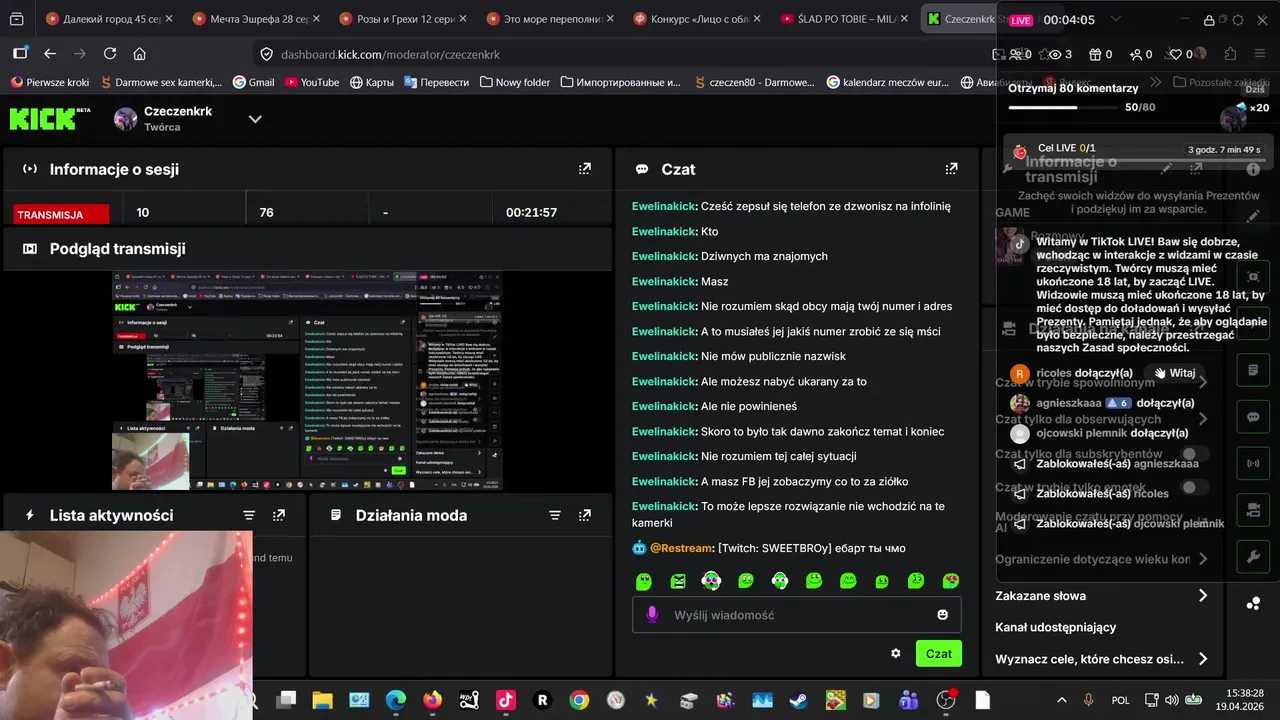The width and height of the screenshot is (1280, 720).
Task: Show hidden system tray icons
Action: (x=1061, y=700)
